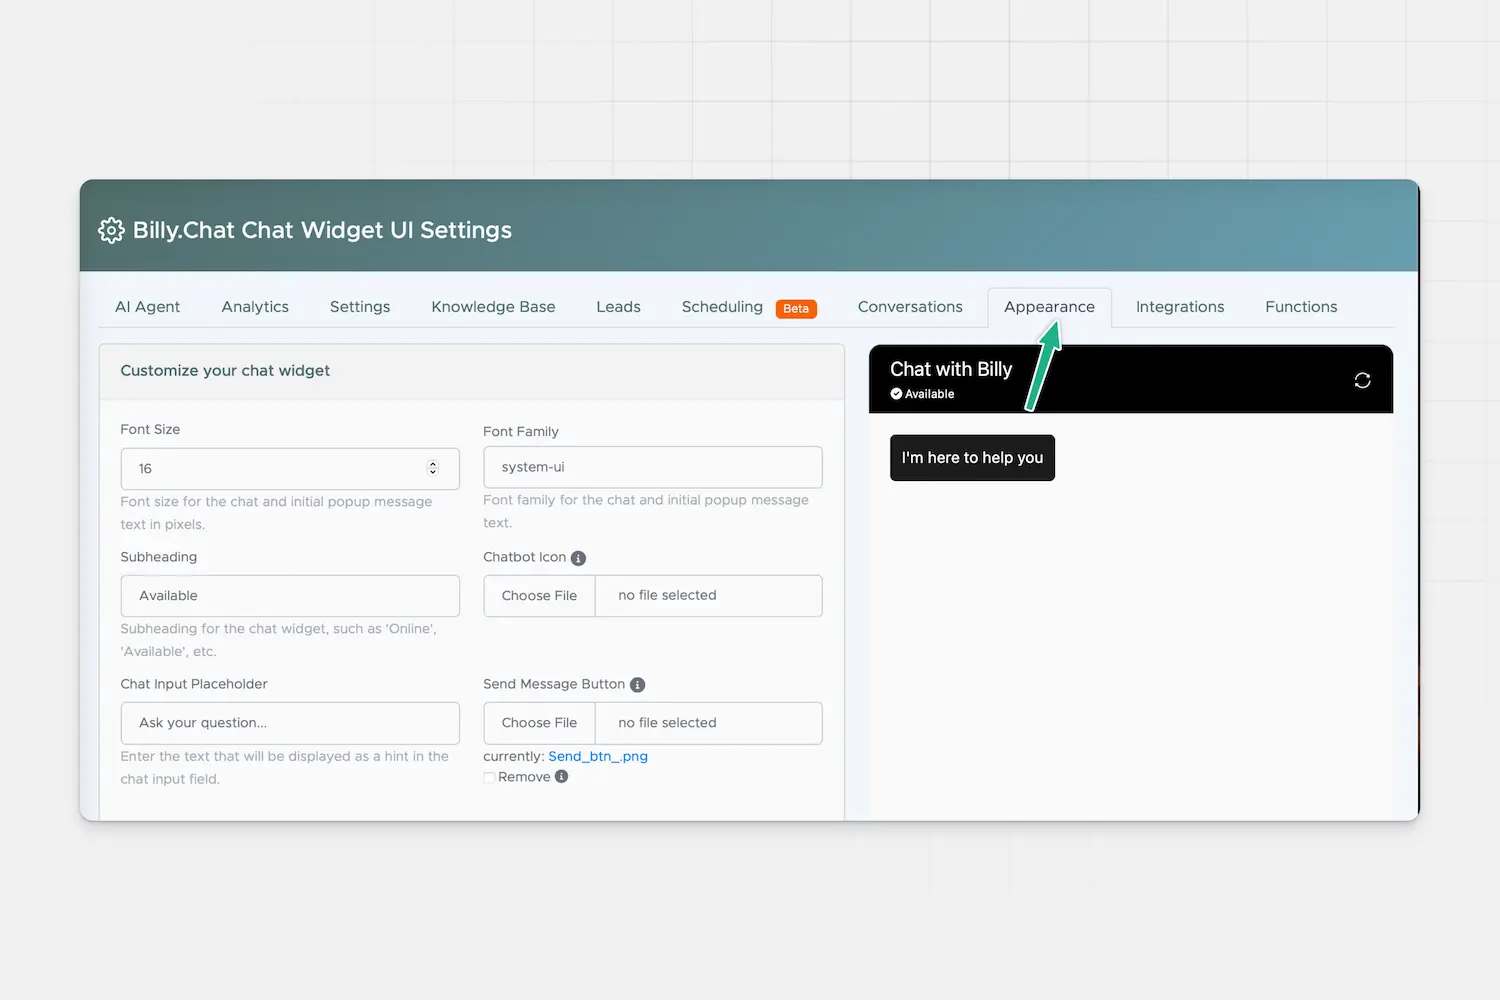Click the 'Subheading' label
Screen dimensions: 1500x1000
pos(159,557)
